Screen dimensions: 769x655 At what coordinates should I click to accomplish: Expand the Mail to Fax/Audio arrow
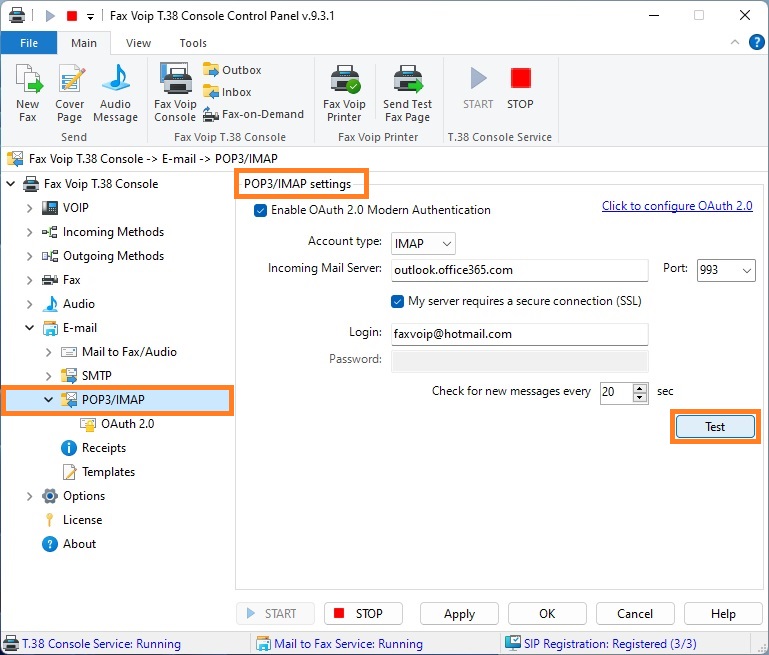point(49,352)
